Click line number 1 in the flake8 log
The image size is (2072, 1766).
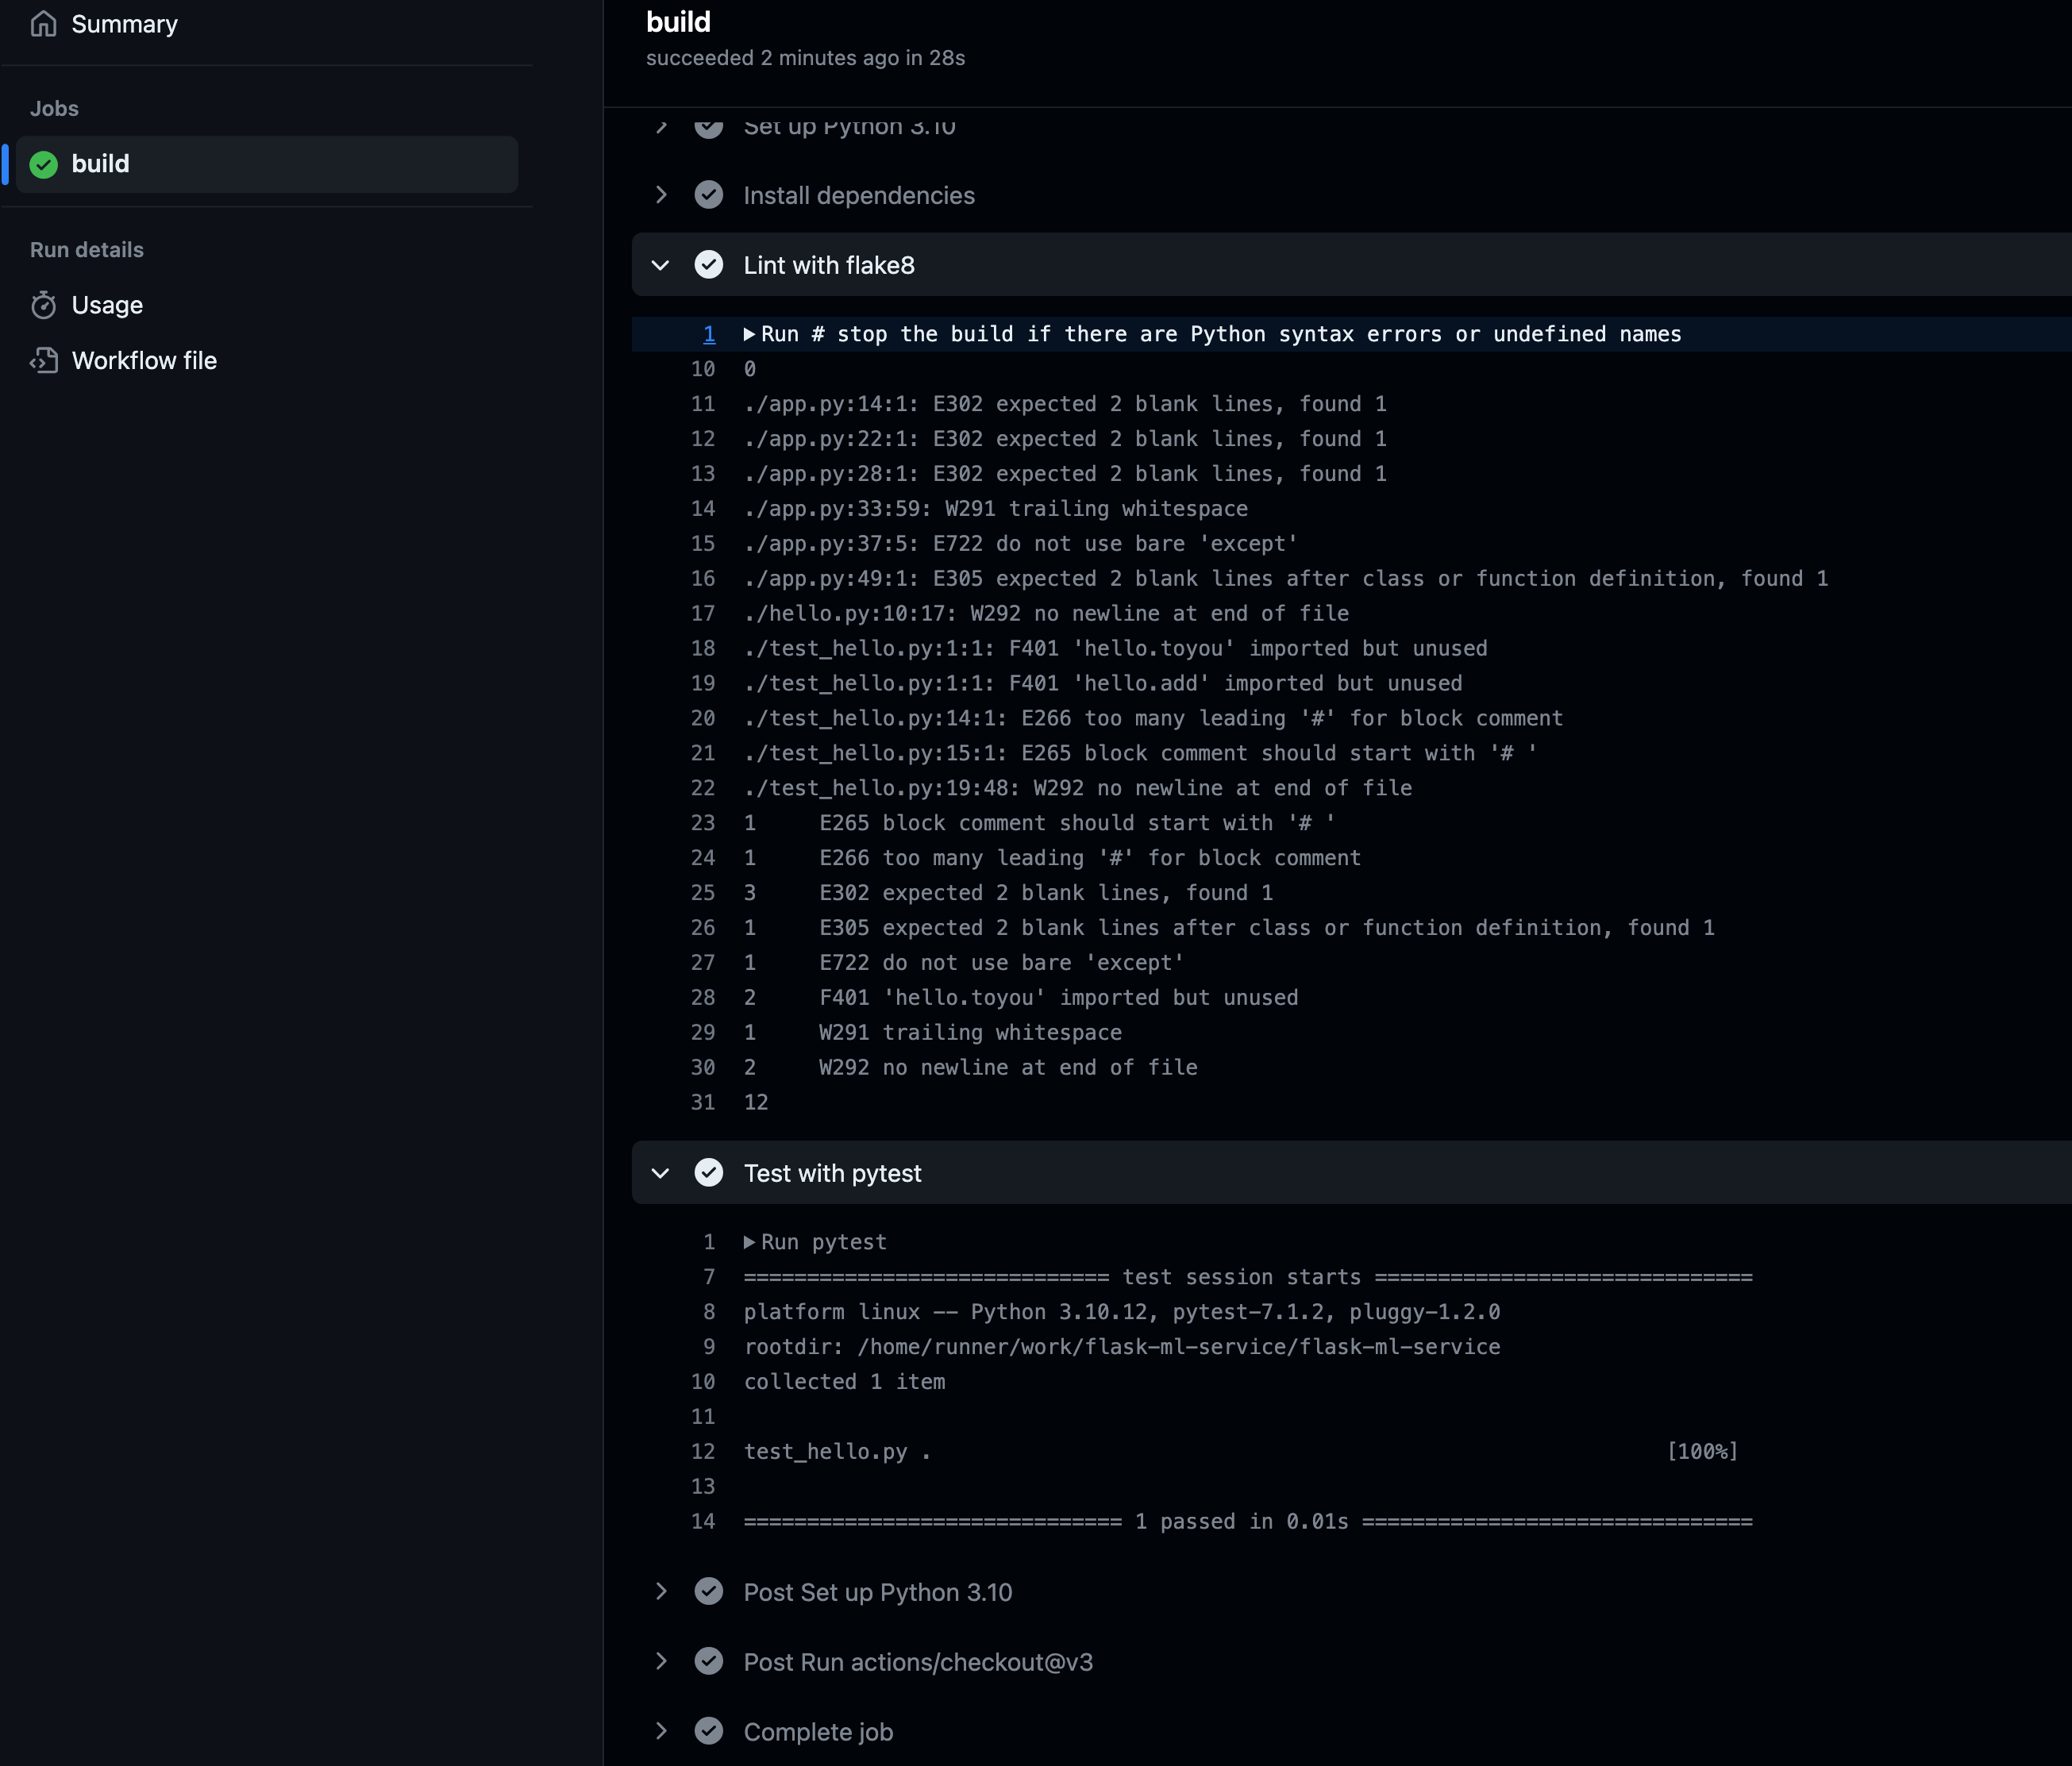[709, 334]
